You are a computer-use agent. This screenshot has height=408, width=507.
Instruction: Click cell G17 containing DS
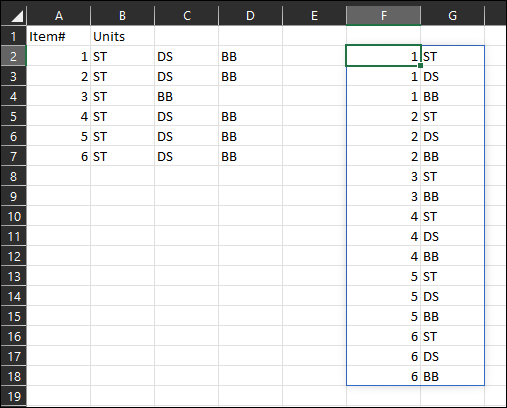[x=452, y=356]
